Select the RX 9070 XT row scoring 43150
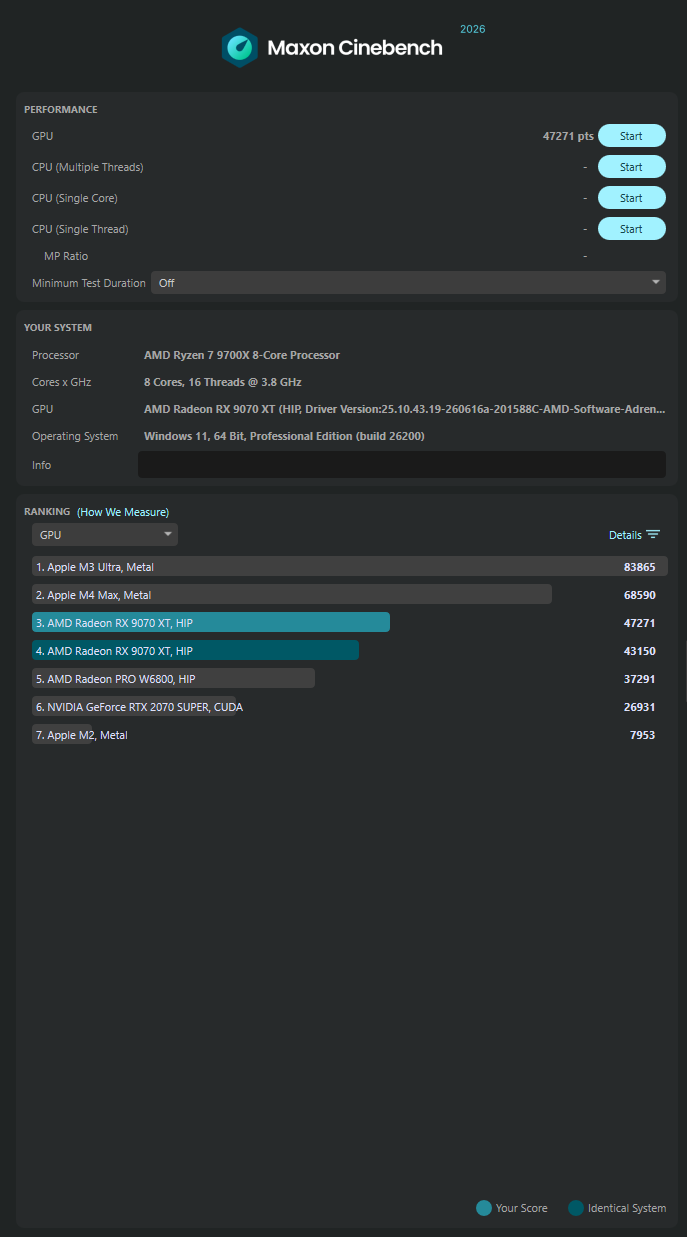The height and width of the screenshot is (1237, 687). point(349,651)
